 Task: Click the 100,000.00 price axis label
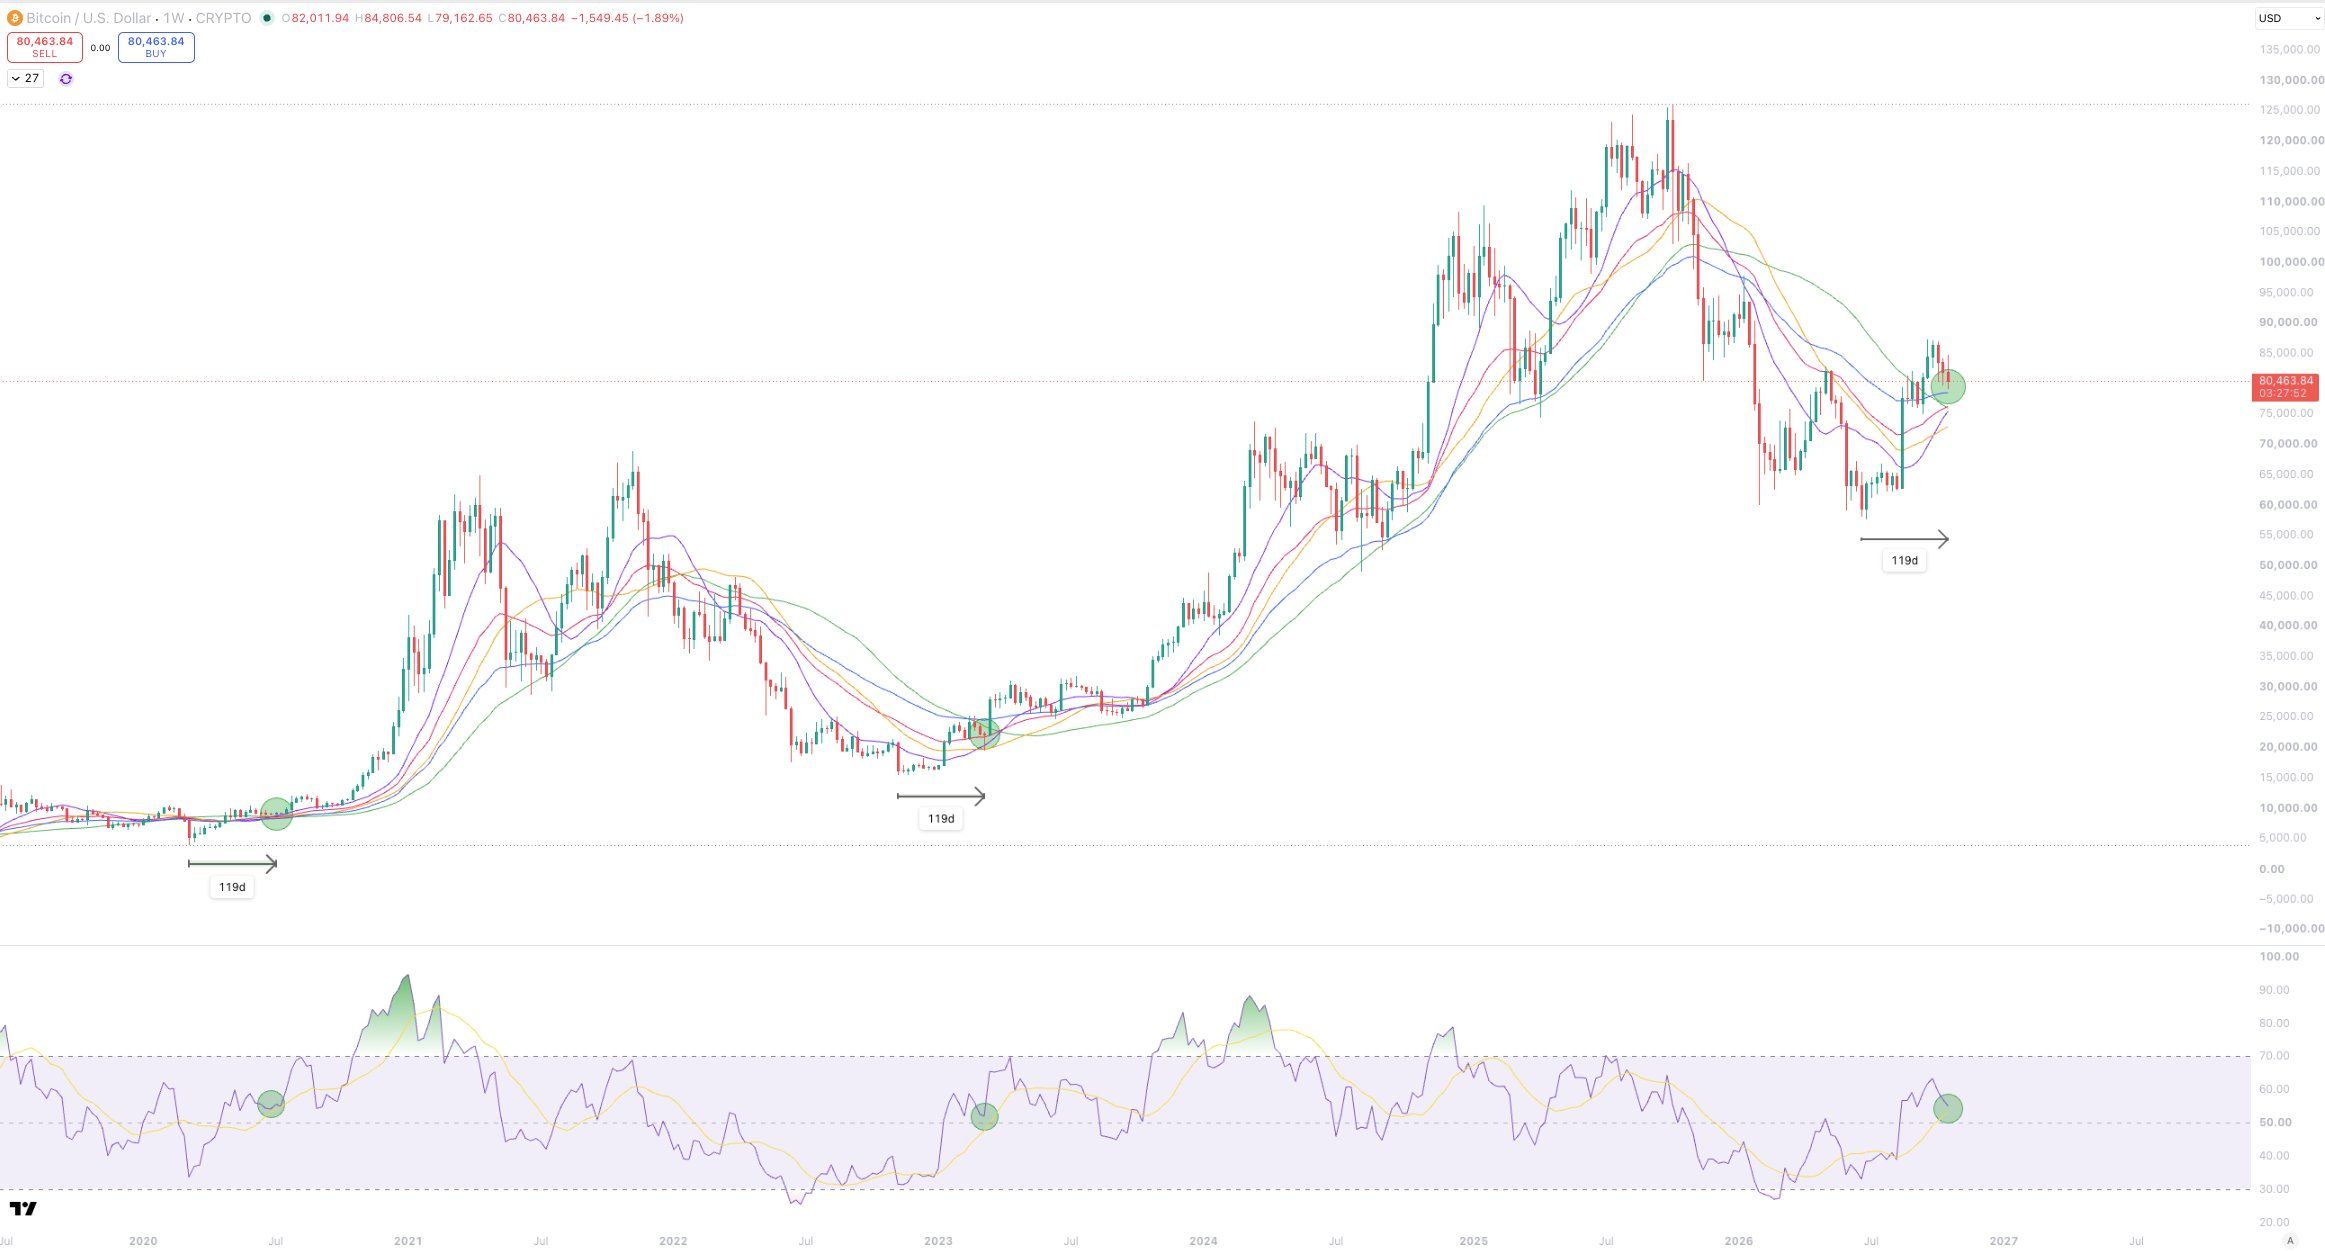(2291, 262)
